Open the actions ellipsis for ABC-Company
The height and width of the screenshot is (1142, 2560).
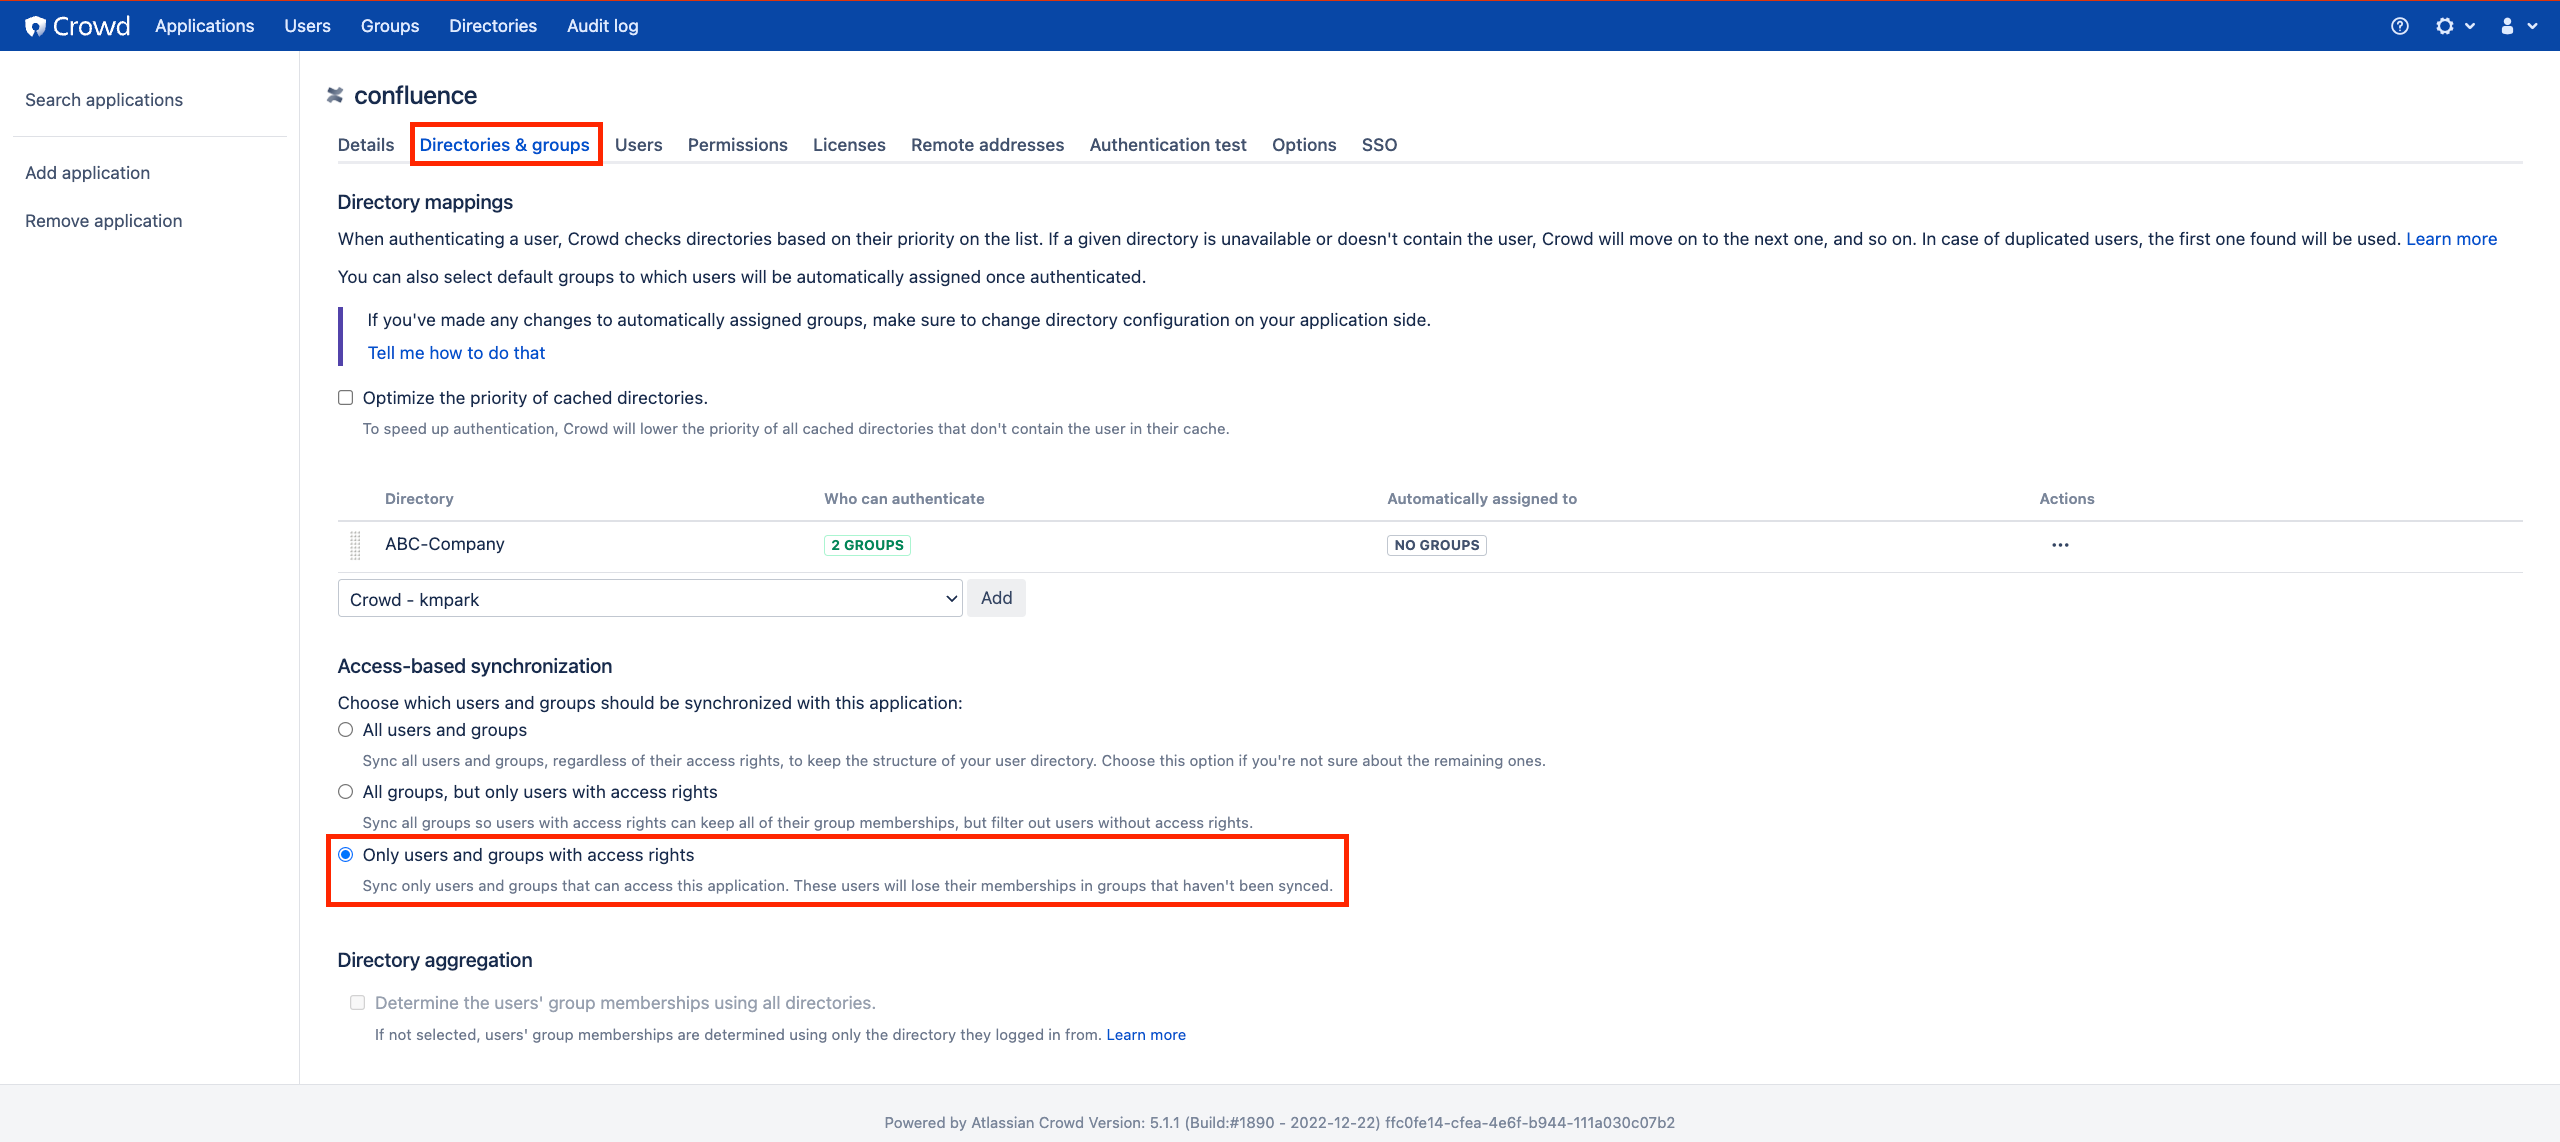click(2060, 545)
